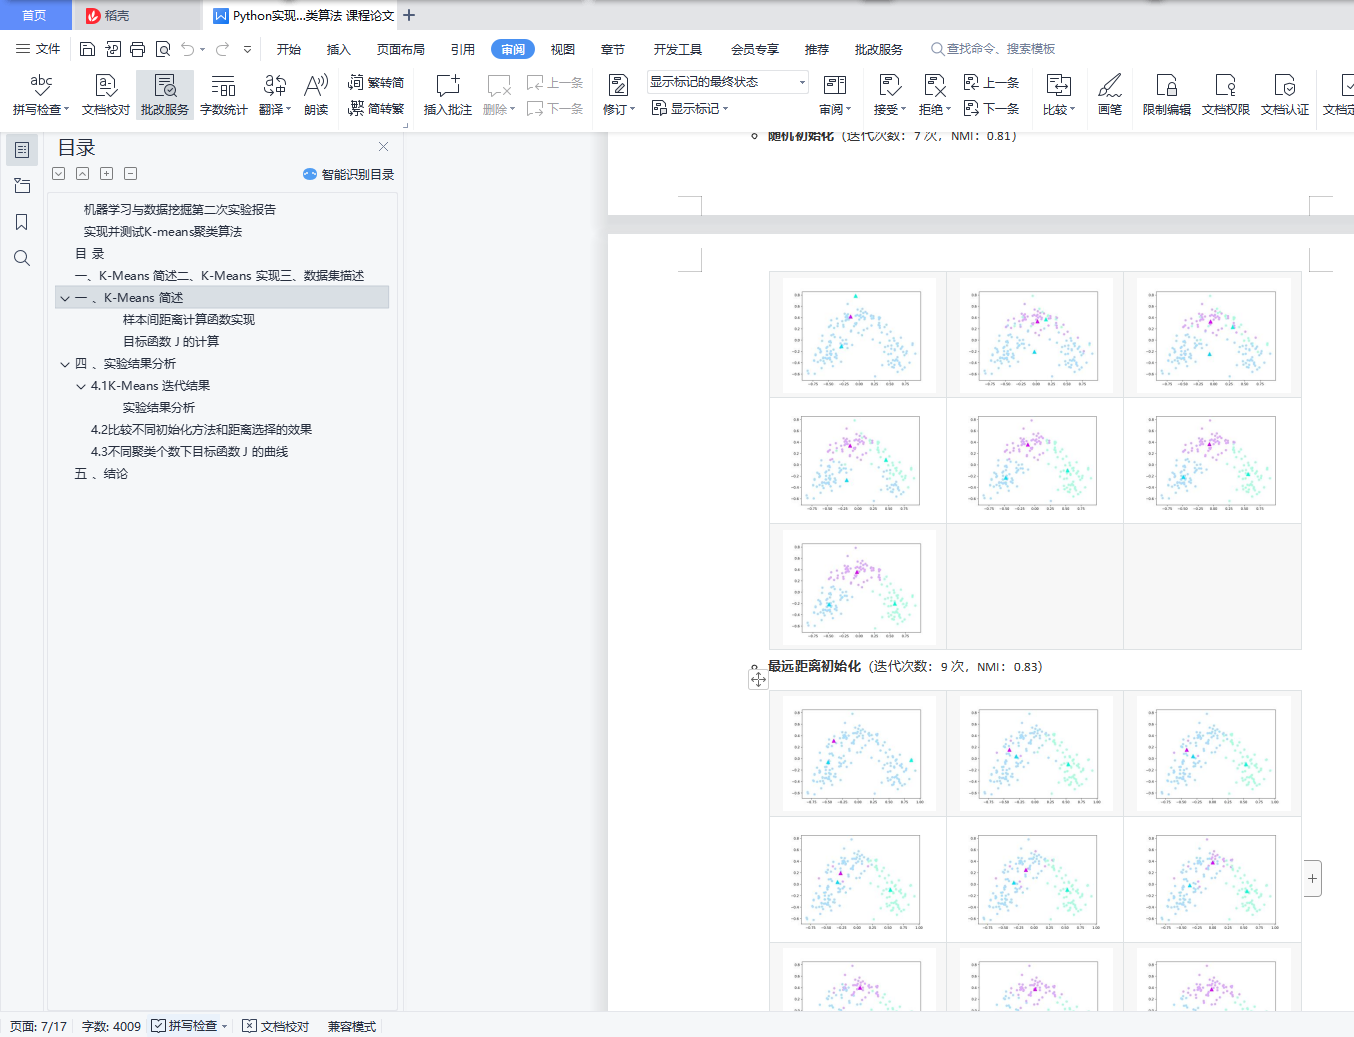Image resolution: width=1354 pixels, height=1037 pixels.
Task: Switch to the 章节 ribbon tab
Action: coord(613,49)
